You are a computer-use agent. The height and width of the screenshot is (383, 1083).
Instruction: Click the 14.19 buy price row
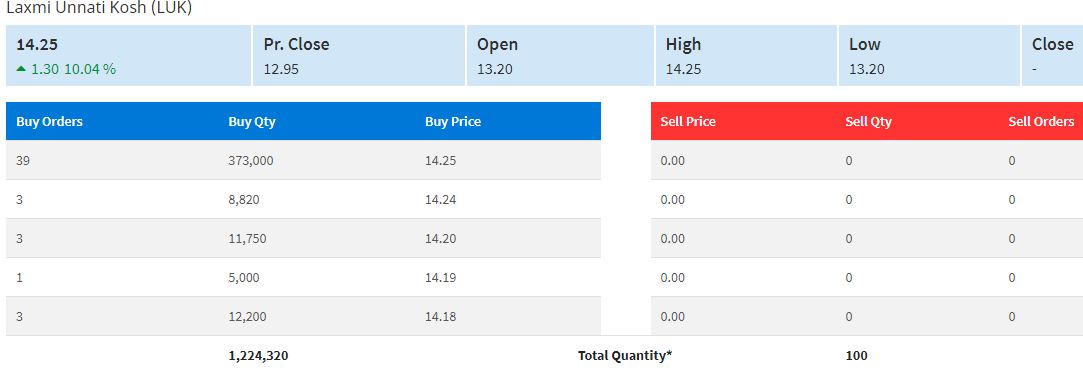click(x=303, y=277)
